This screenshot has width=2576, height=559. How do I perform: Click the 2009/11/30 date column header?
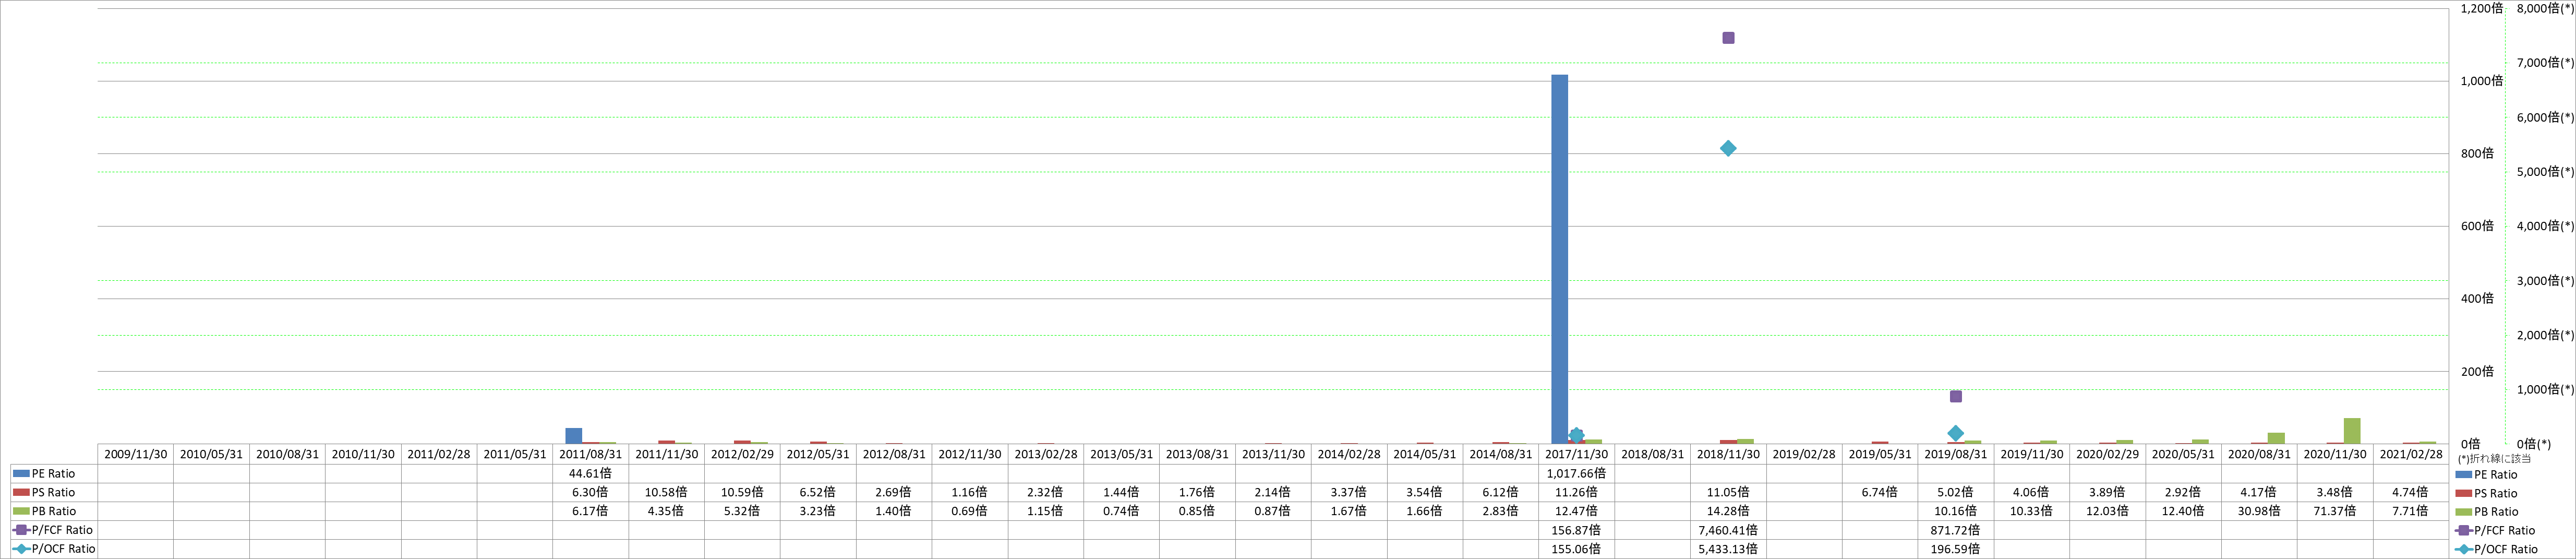tap(135, 454)
